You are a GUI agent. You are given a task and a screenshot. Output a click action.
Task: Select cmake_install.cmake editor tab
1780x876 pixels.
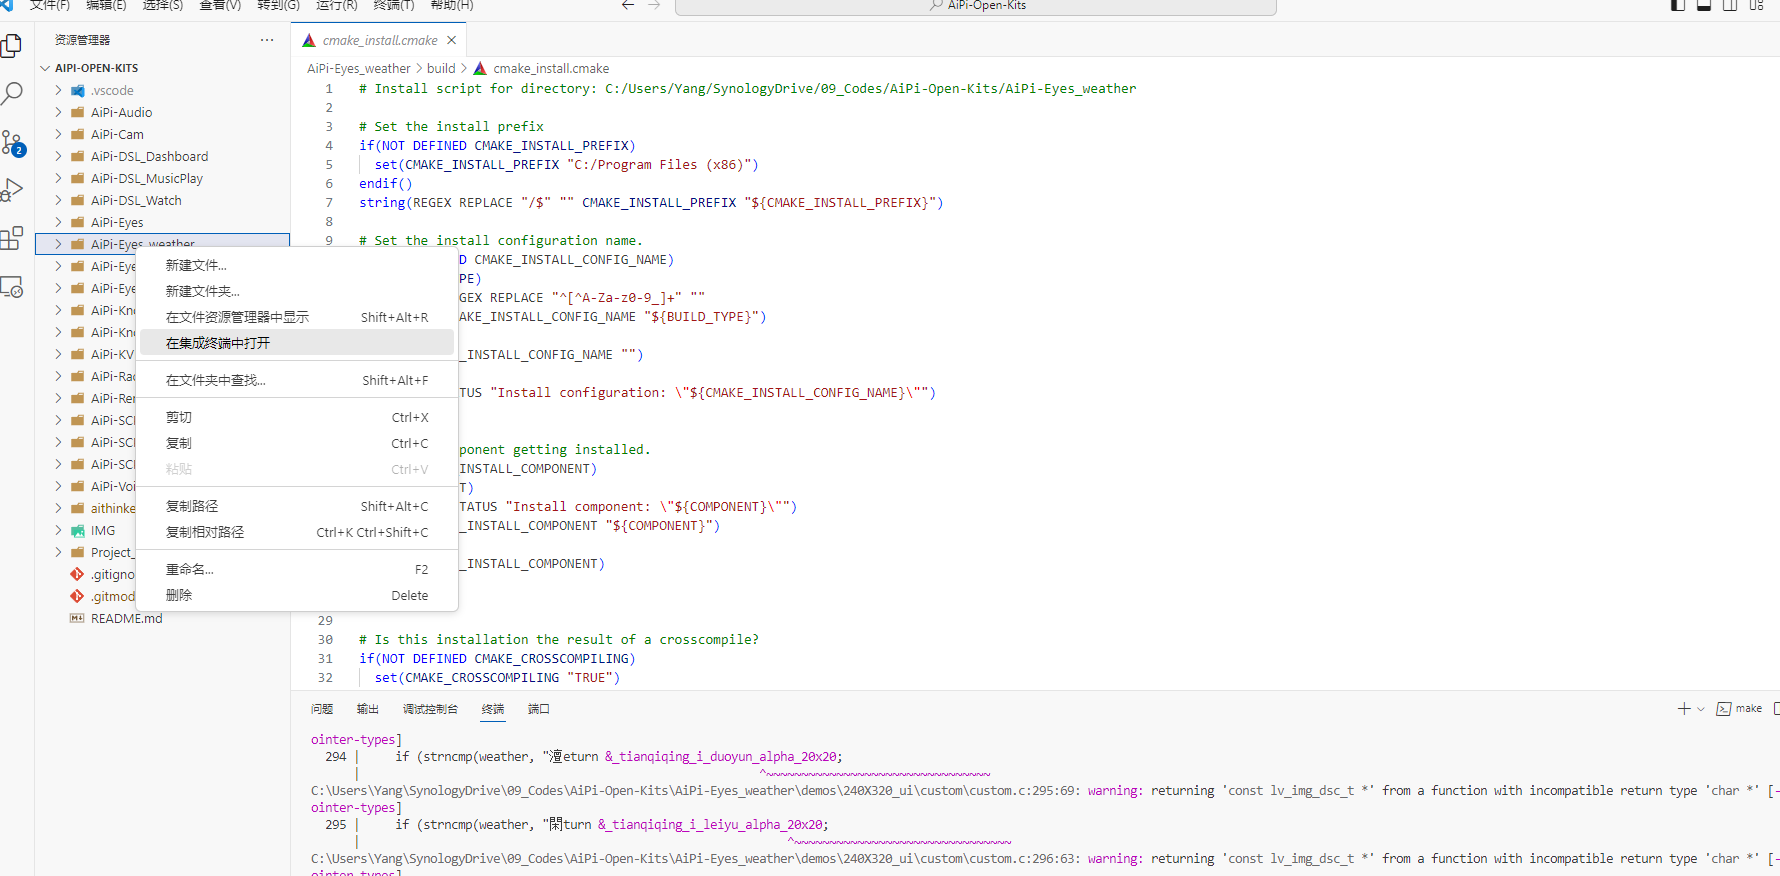point(380,40)
